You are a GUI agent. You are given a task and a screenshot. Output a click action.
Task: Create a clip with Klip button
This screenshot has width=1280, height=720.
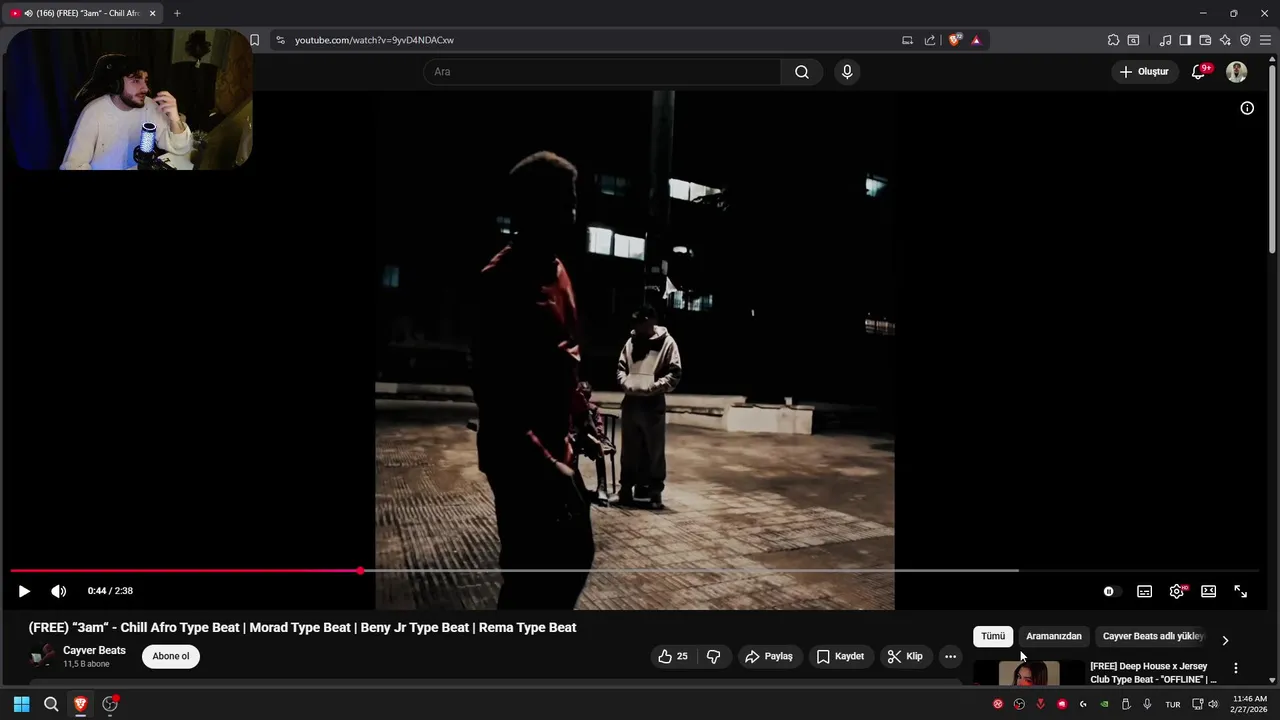click(905, 656)
